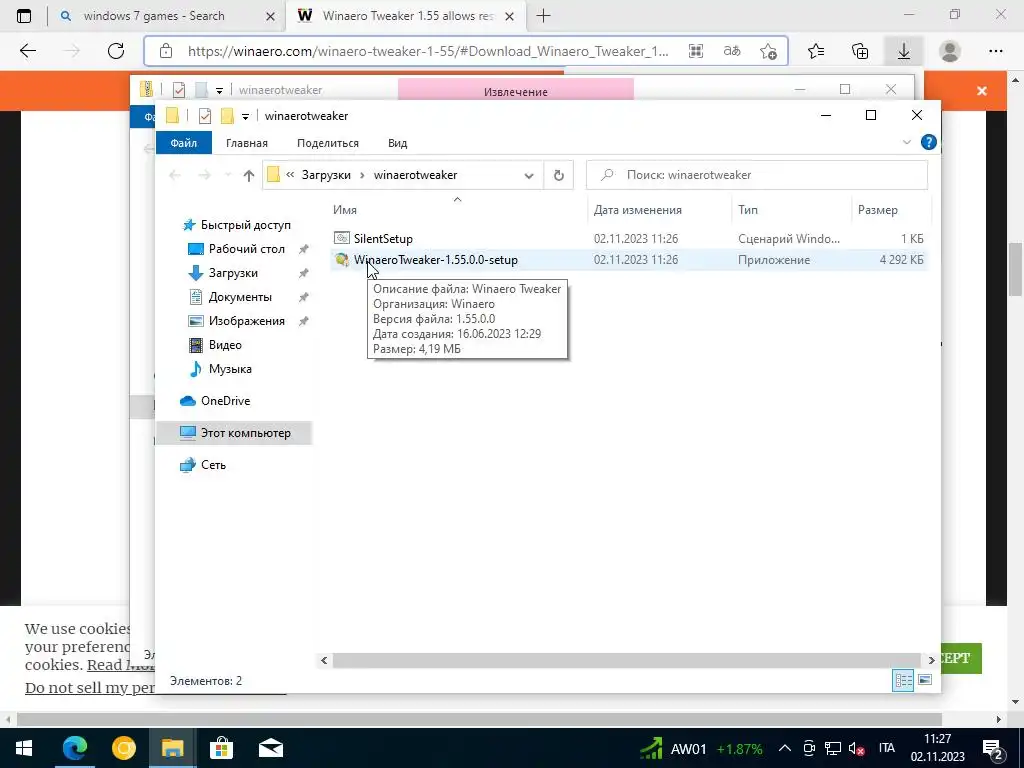The height and width of the screenshot is (768, 1024).
Task: Click the Explorer back navigation arrow
Action: tap(174, 175)
